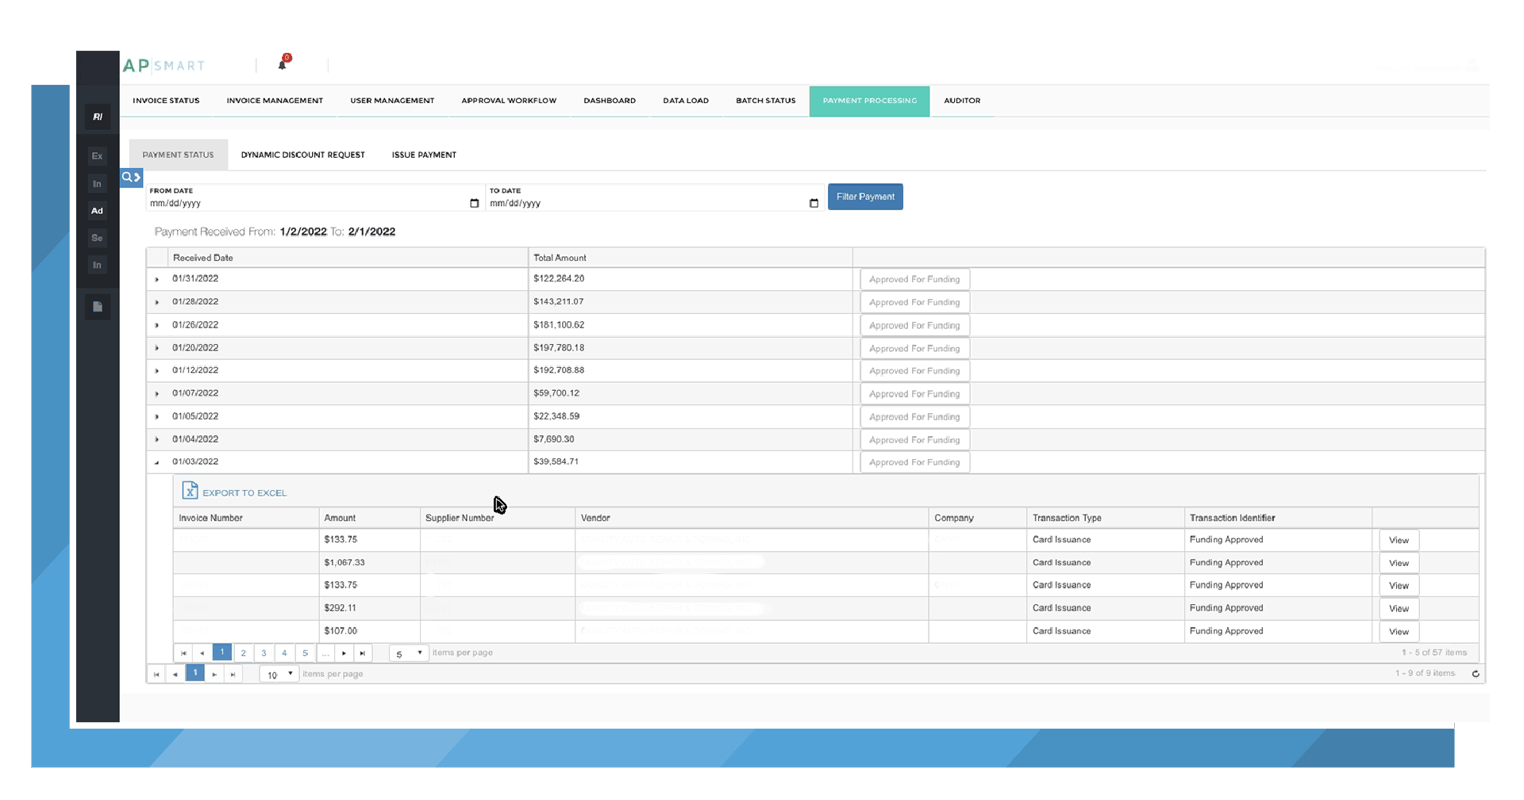
Task: Open the Data Load menu
Action: tap(686, 100)
